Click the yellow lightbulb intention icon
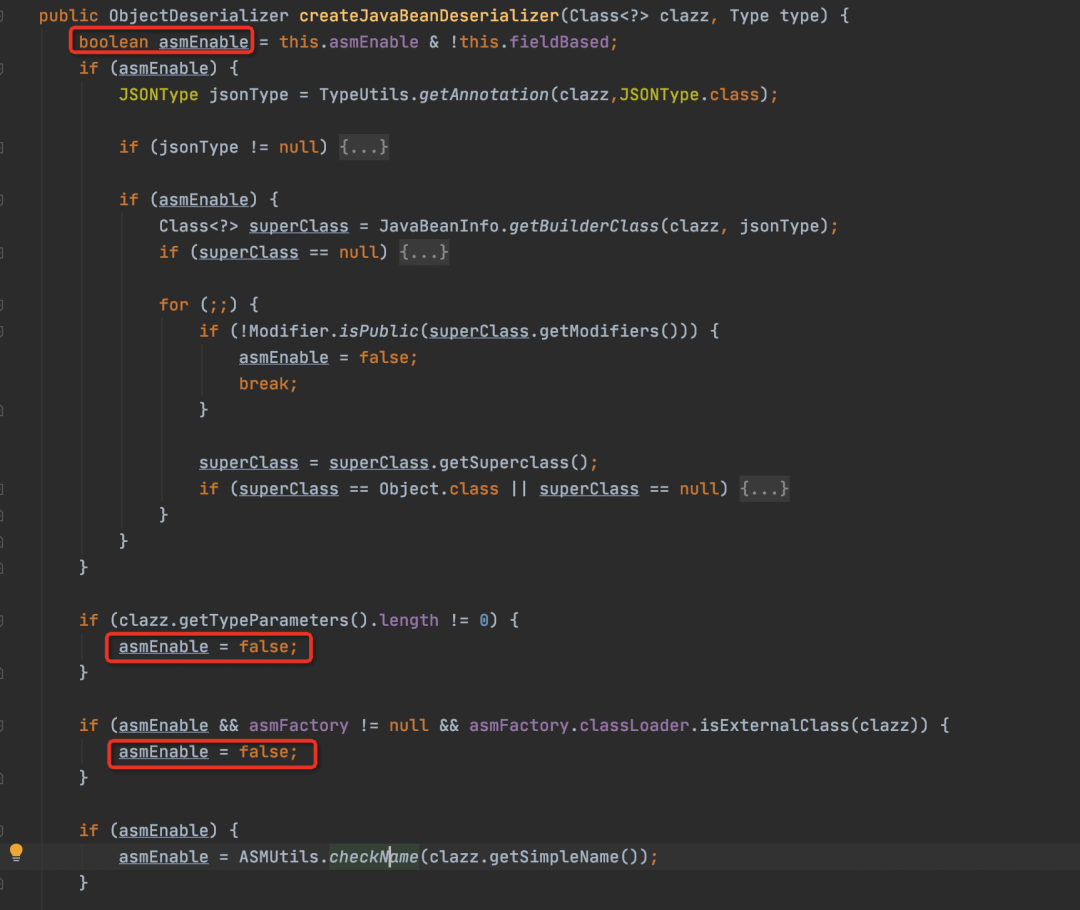 point(17,852)
